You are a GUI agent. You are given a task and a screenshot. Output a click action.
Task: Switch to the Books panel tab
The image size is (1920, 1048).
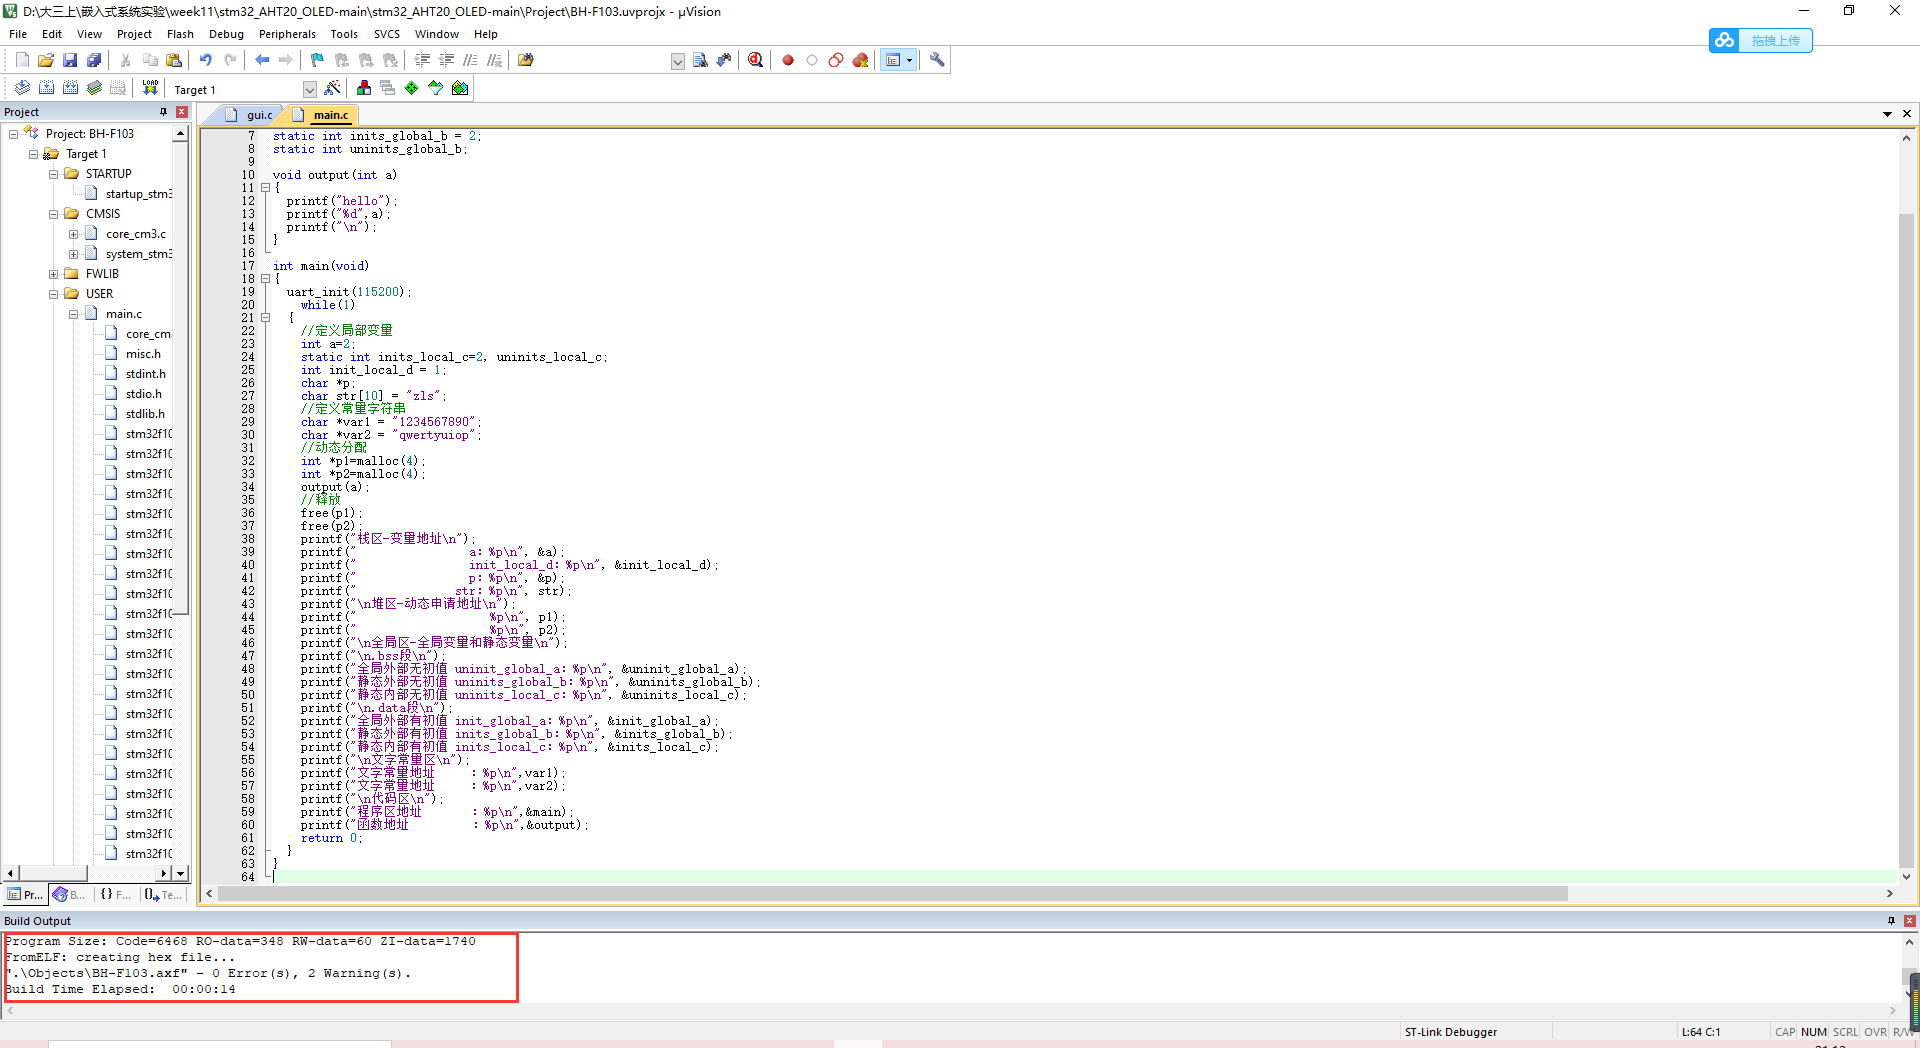tap(70, 895)
